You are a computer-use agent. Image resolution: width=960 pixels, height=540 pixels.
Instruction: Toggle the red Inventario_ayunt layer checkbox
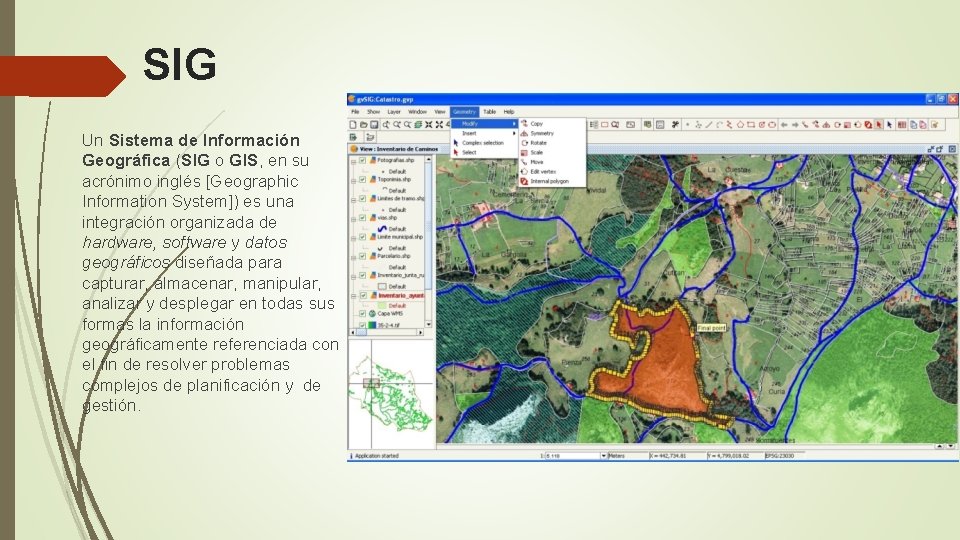point(362,295)
